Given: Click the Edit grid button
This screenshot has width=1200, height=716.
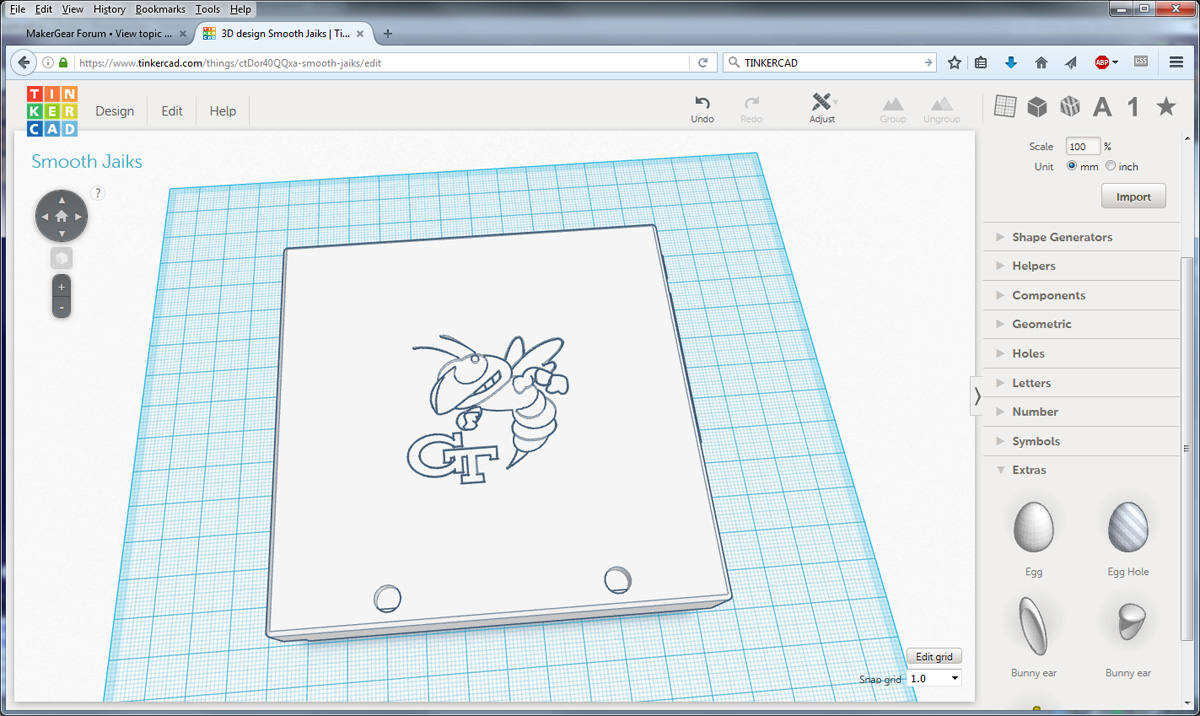Looking at the screenshot, I should pos(934,657).
